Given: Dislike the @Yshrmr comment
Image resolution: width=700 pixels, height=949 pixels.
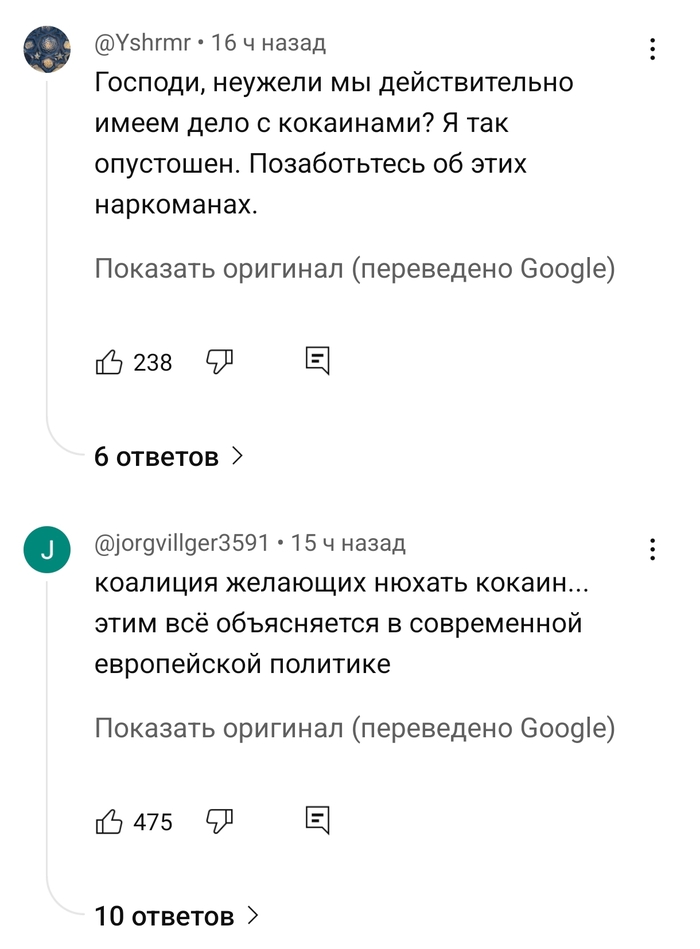Looking at the screenshot, I should click(x=219, y=362).
